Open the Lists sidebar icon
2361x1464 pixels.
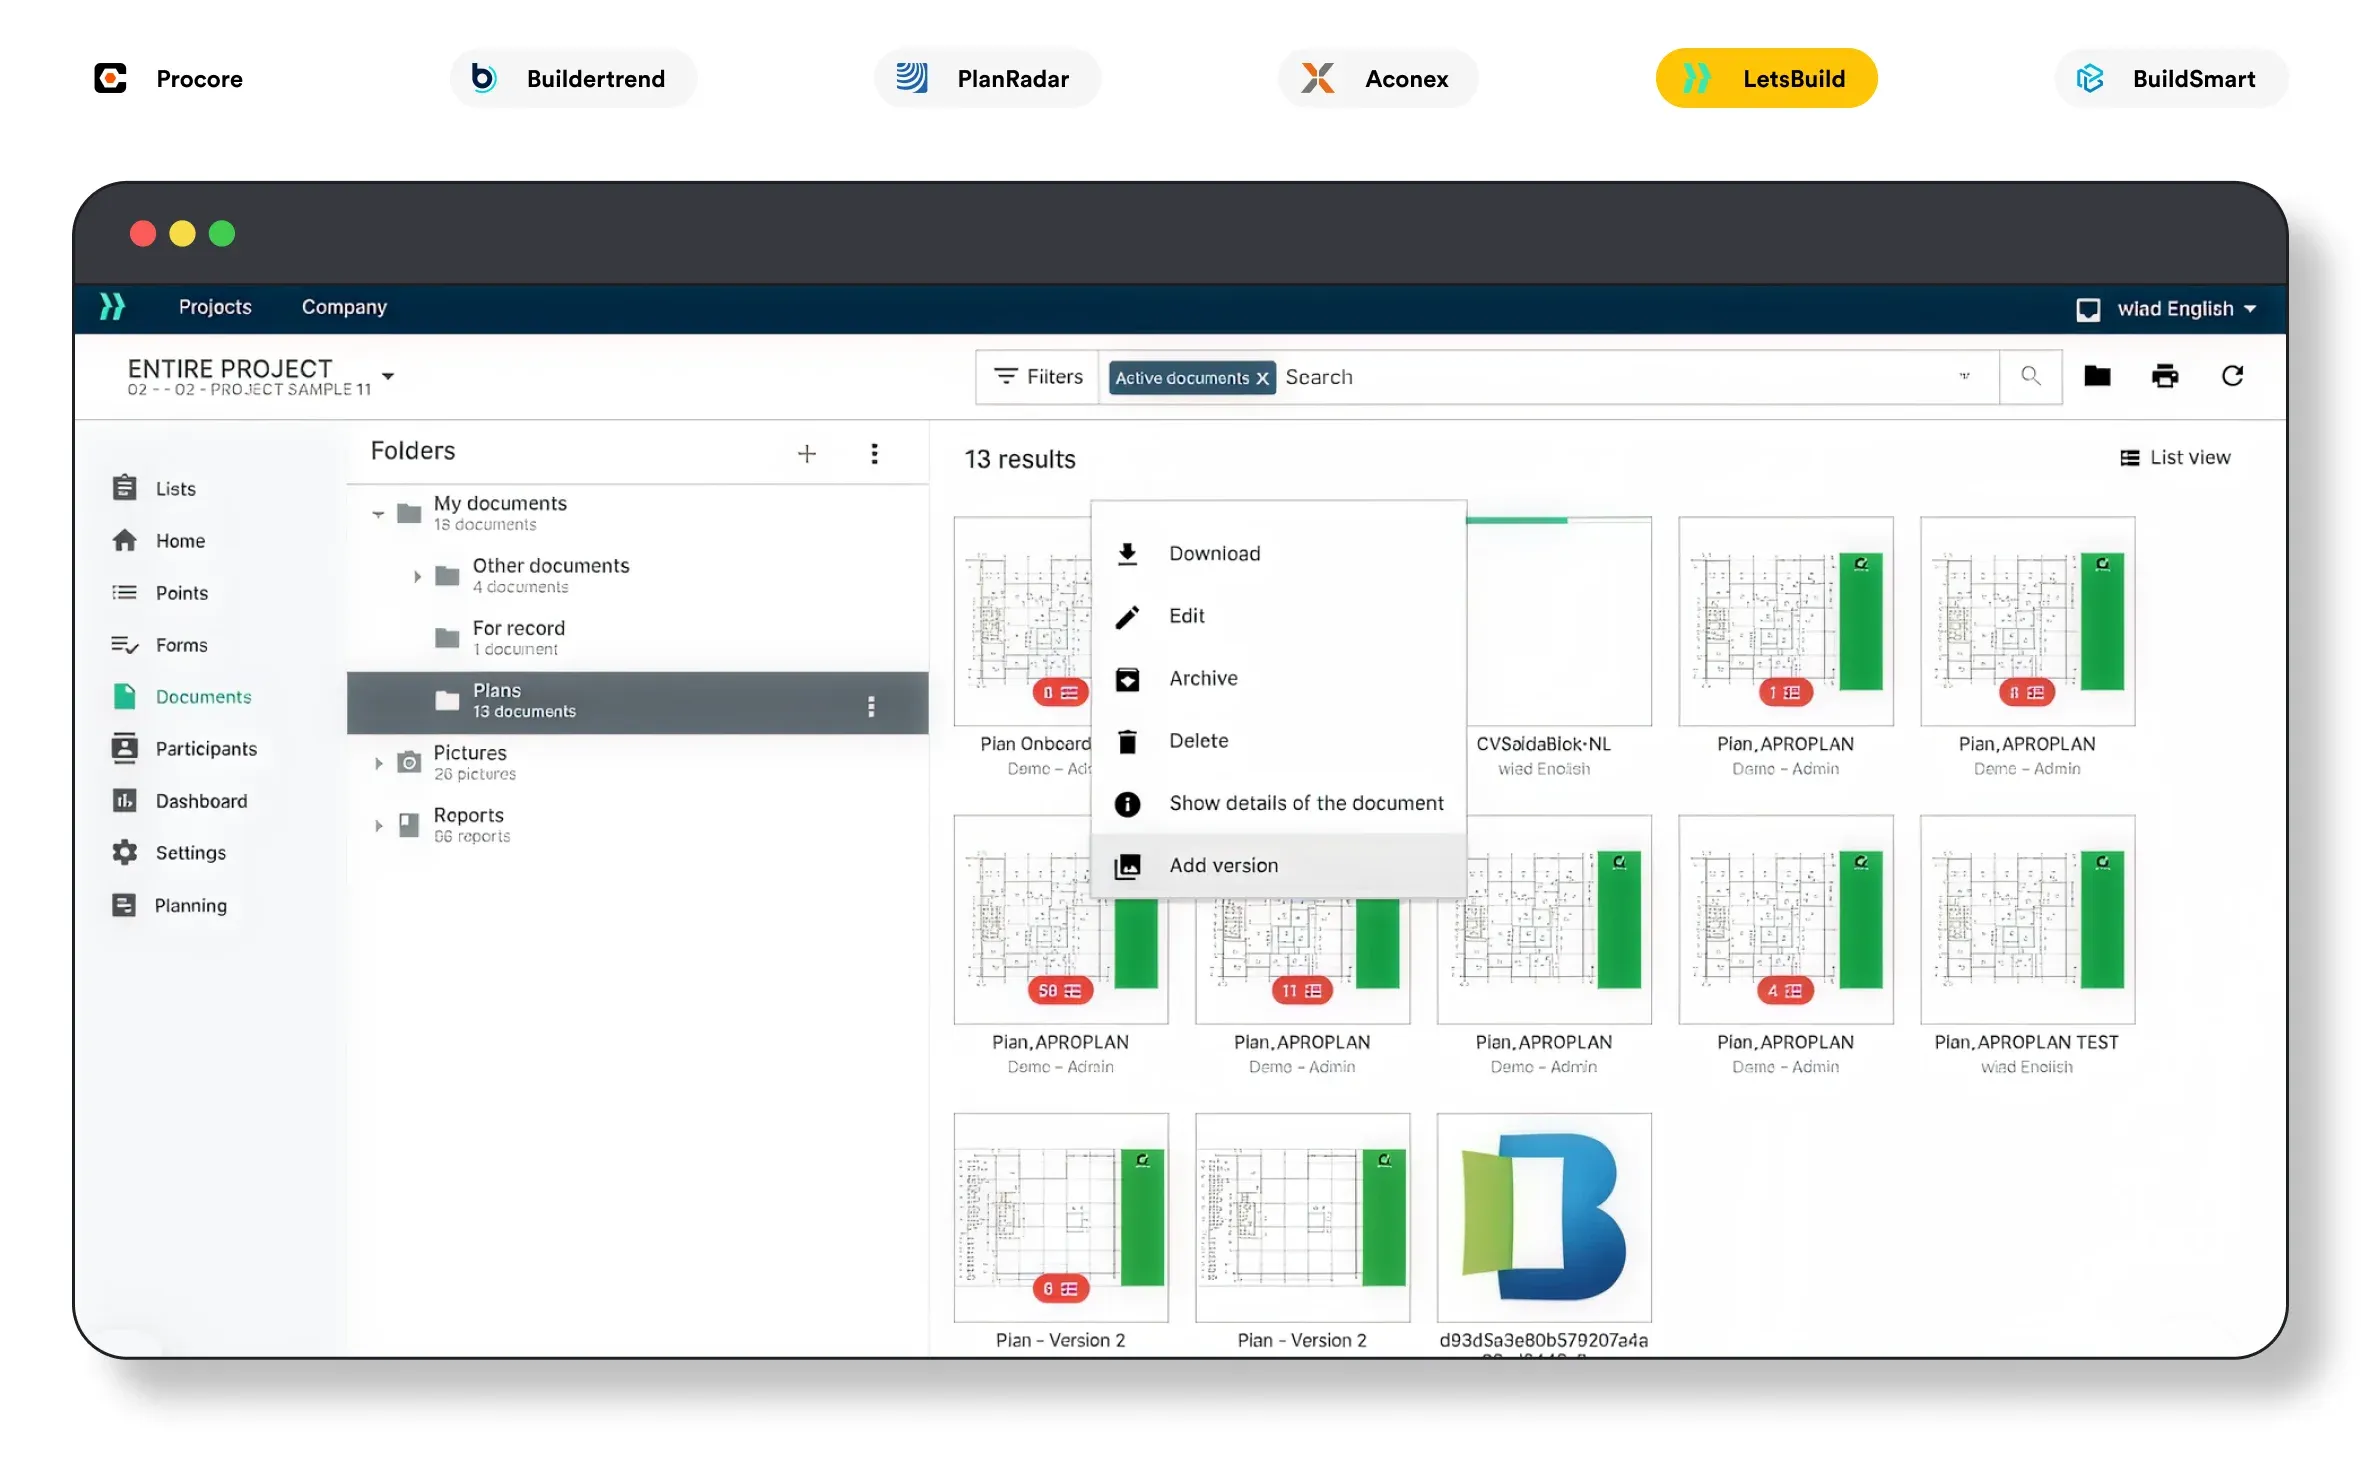[124, 488]
